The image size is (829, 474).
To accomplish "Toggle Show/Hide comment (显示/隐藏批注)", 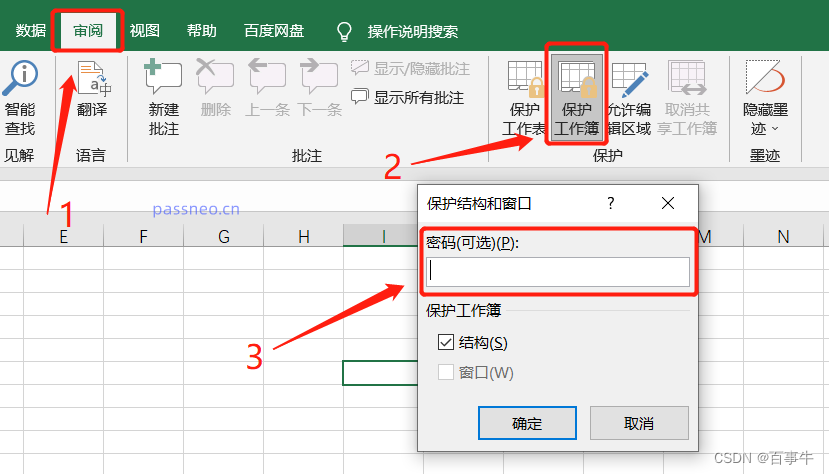I will 410,69.
